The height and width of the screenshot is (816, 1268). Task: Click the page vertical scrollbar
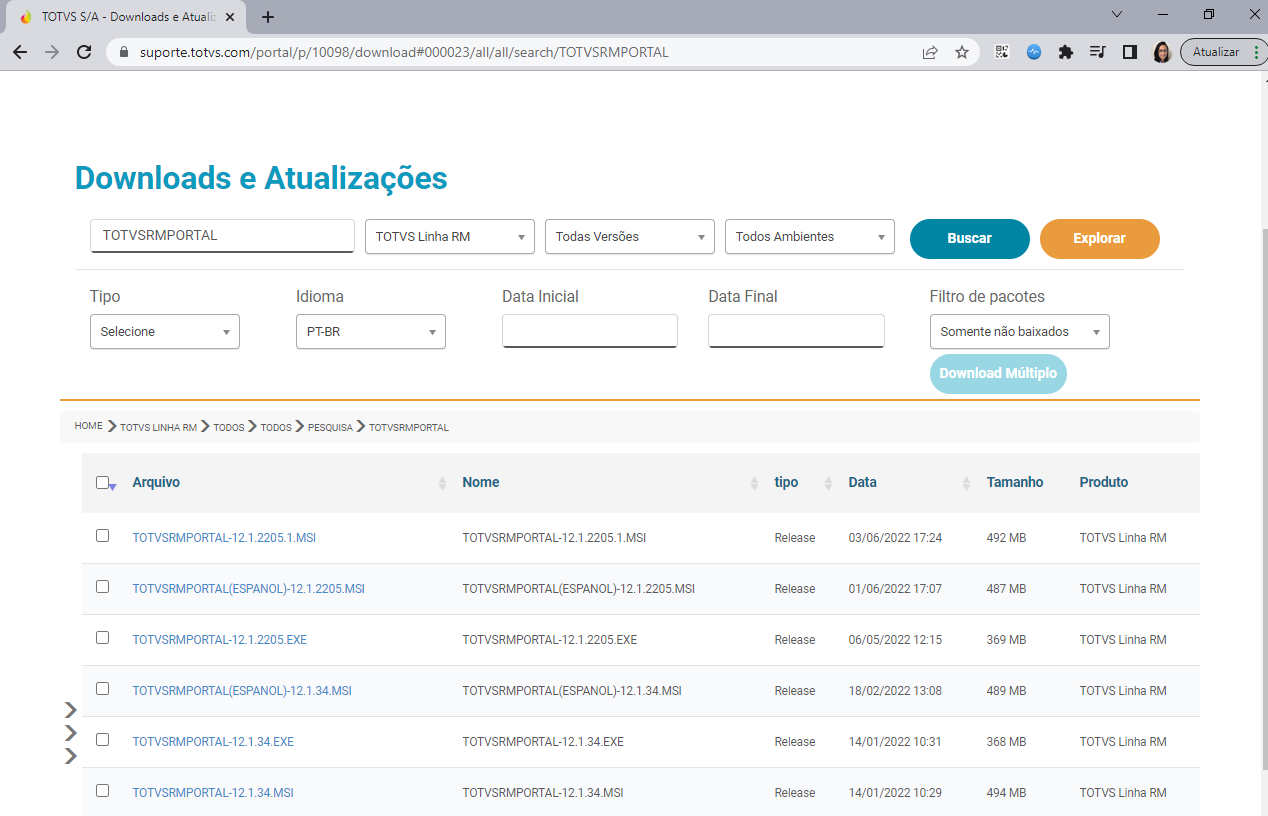[1263, 500]
